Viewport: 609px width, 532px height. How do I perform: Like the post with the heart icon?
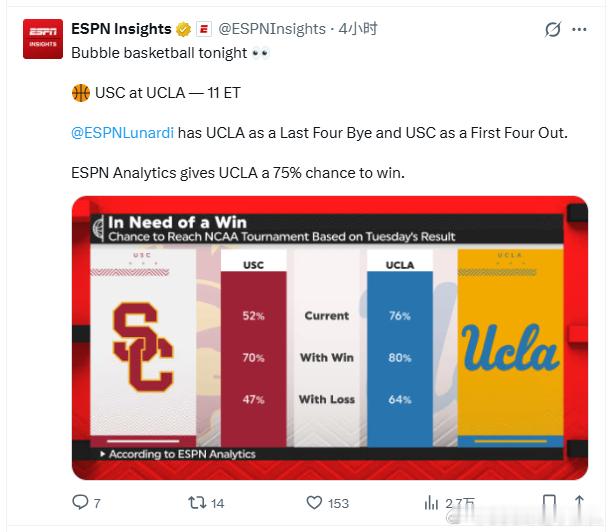coord(314,502)
